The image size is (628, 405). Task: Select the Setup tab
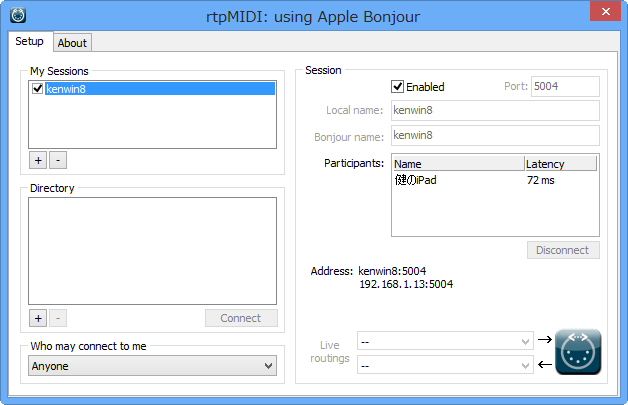click(x=30, y=41)
